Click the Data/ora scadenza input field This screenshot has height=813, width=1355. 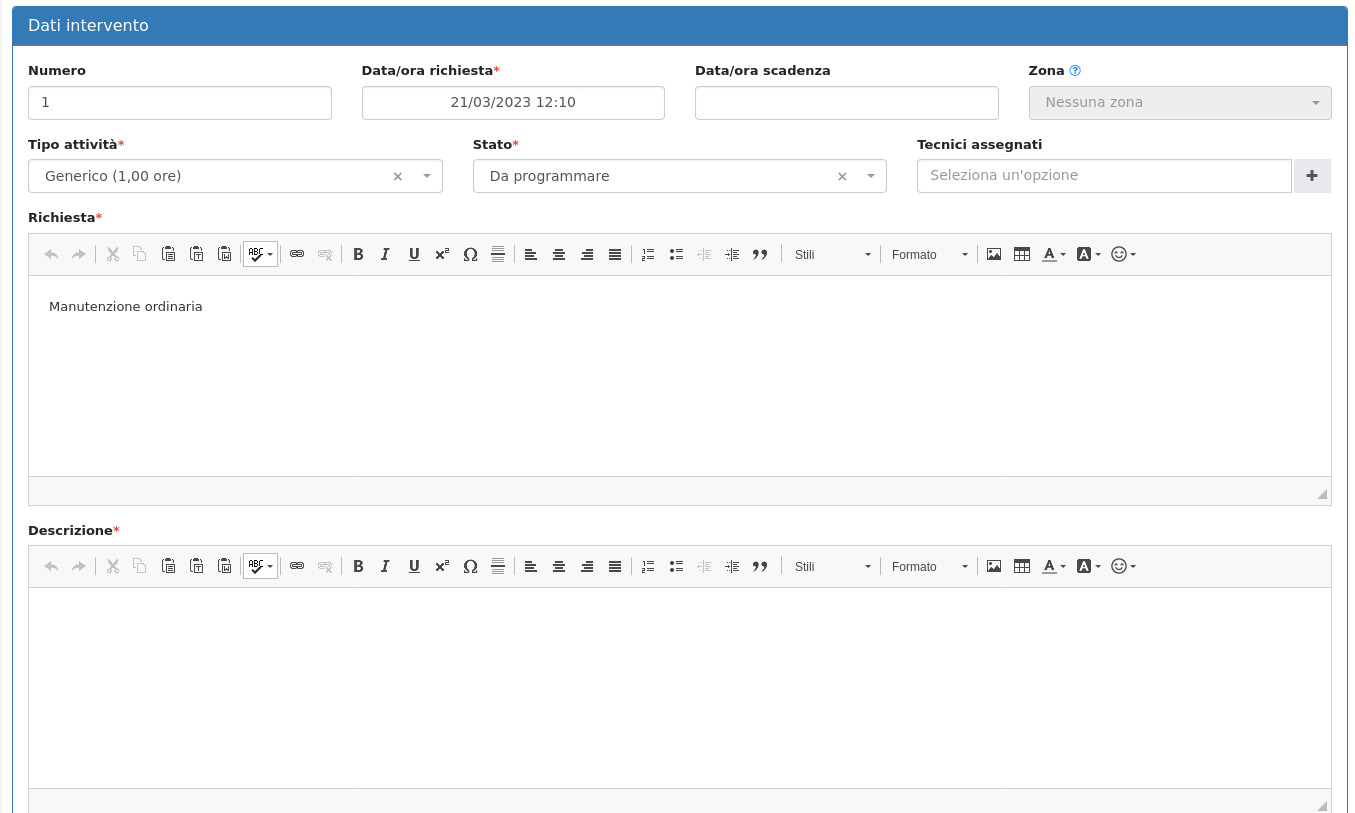pyautogui.click(x=846, y=103)
